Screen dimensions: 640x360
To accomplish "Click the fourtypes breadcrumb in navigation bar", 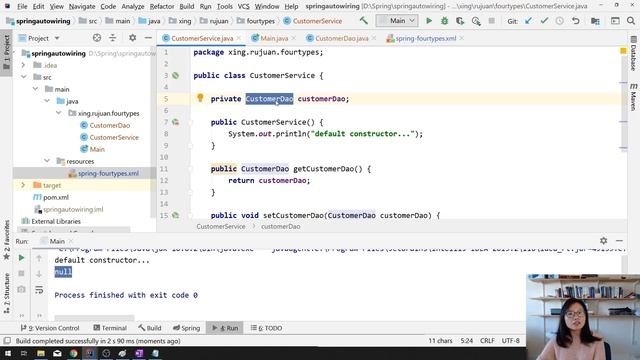I will pos(260,21).
